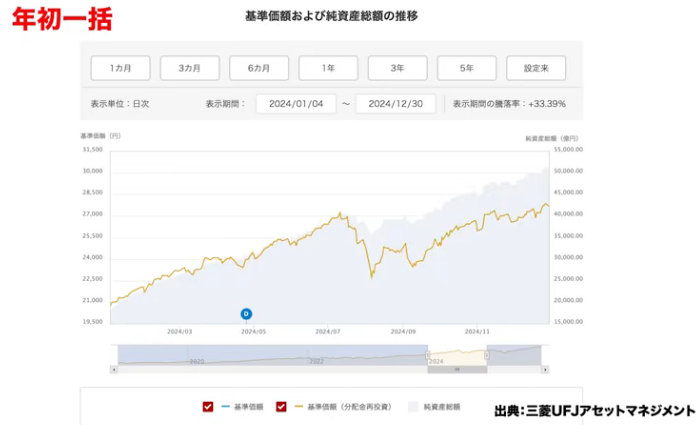Select 設定来 since-inception range
Screen dimensions: 697x425
[x=536, y=68]
